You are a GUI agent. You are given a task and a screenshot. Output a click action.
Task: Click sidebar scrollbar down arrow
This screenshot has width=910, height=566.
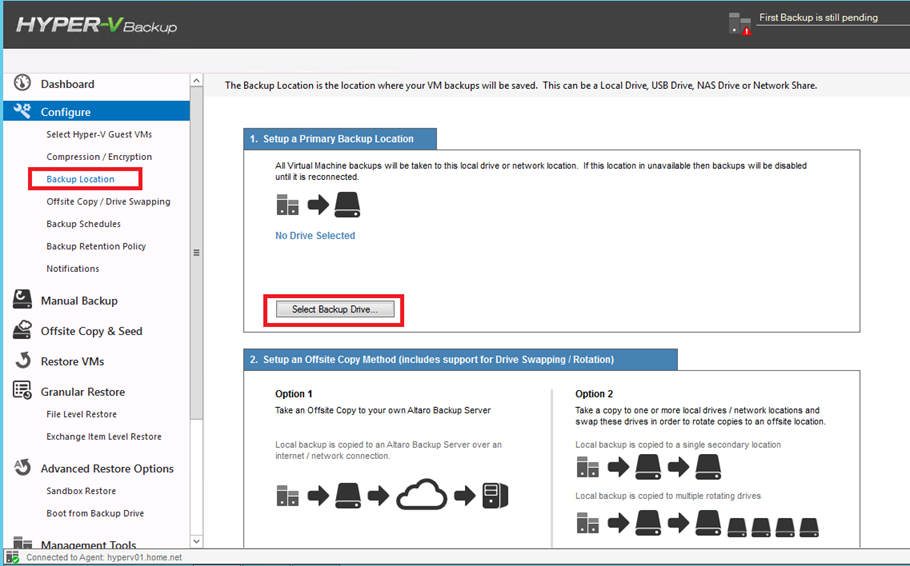coord(196,541)
